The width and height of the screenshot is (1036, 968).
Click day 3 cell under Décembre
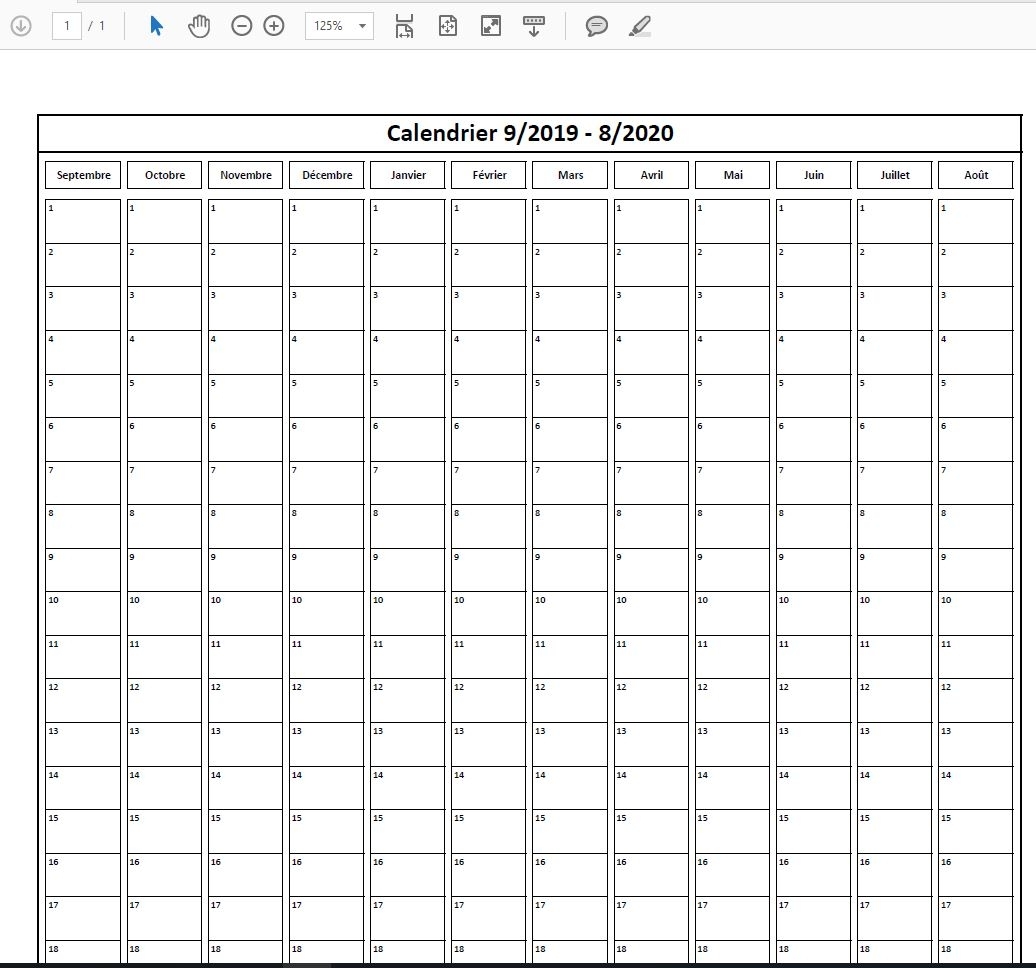pos(327,309)
